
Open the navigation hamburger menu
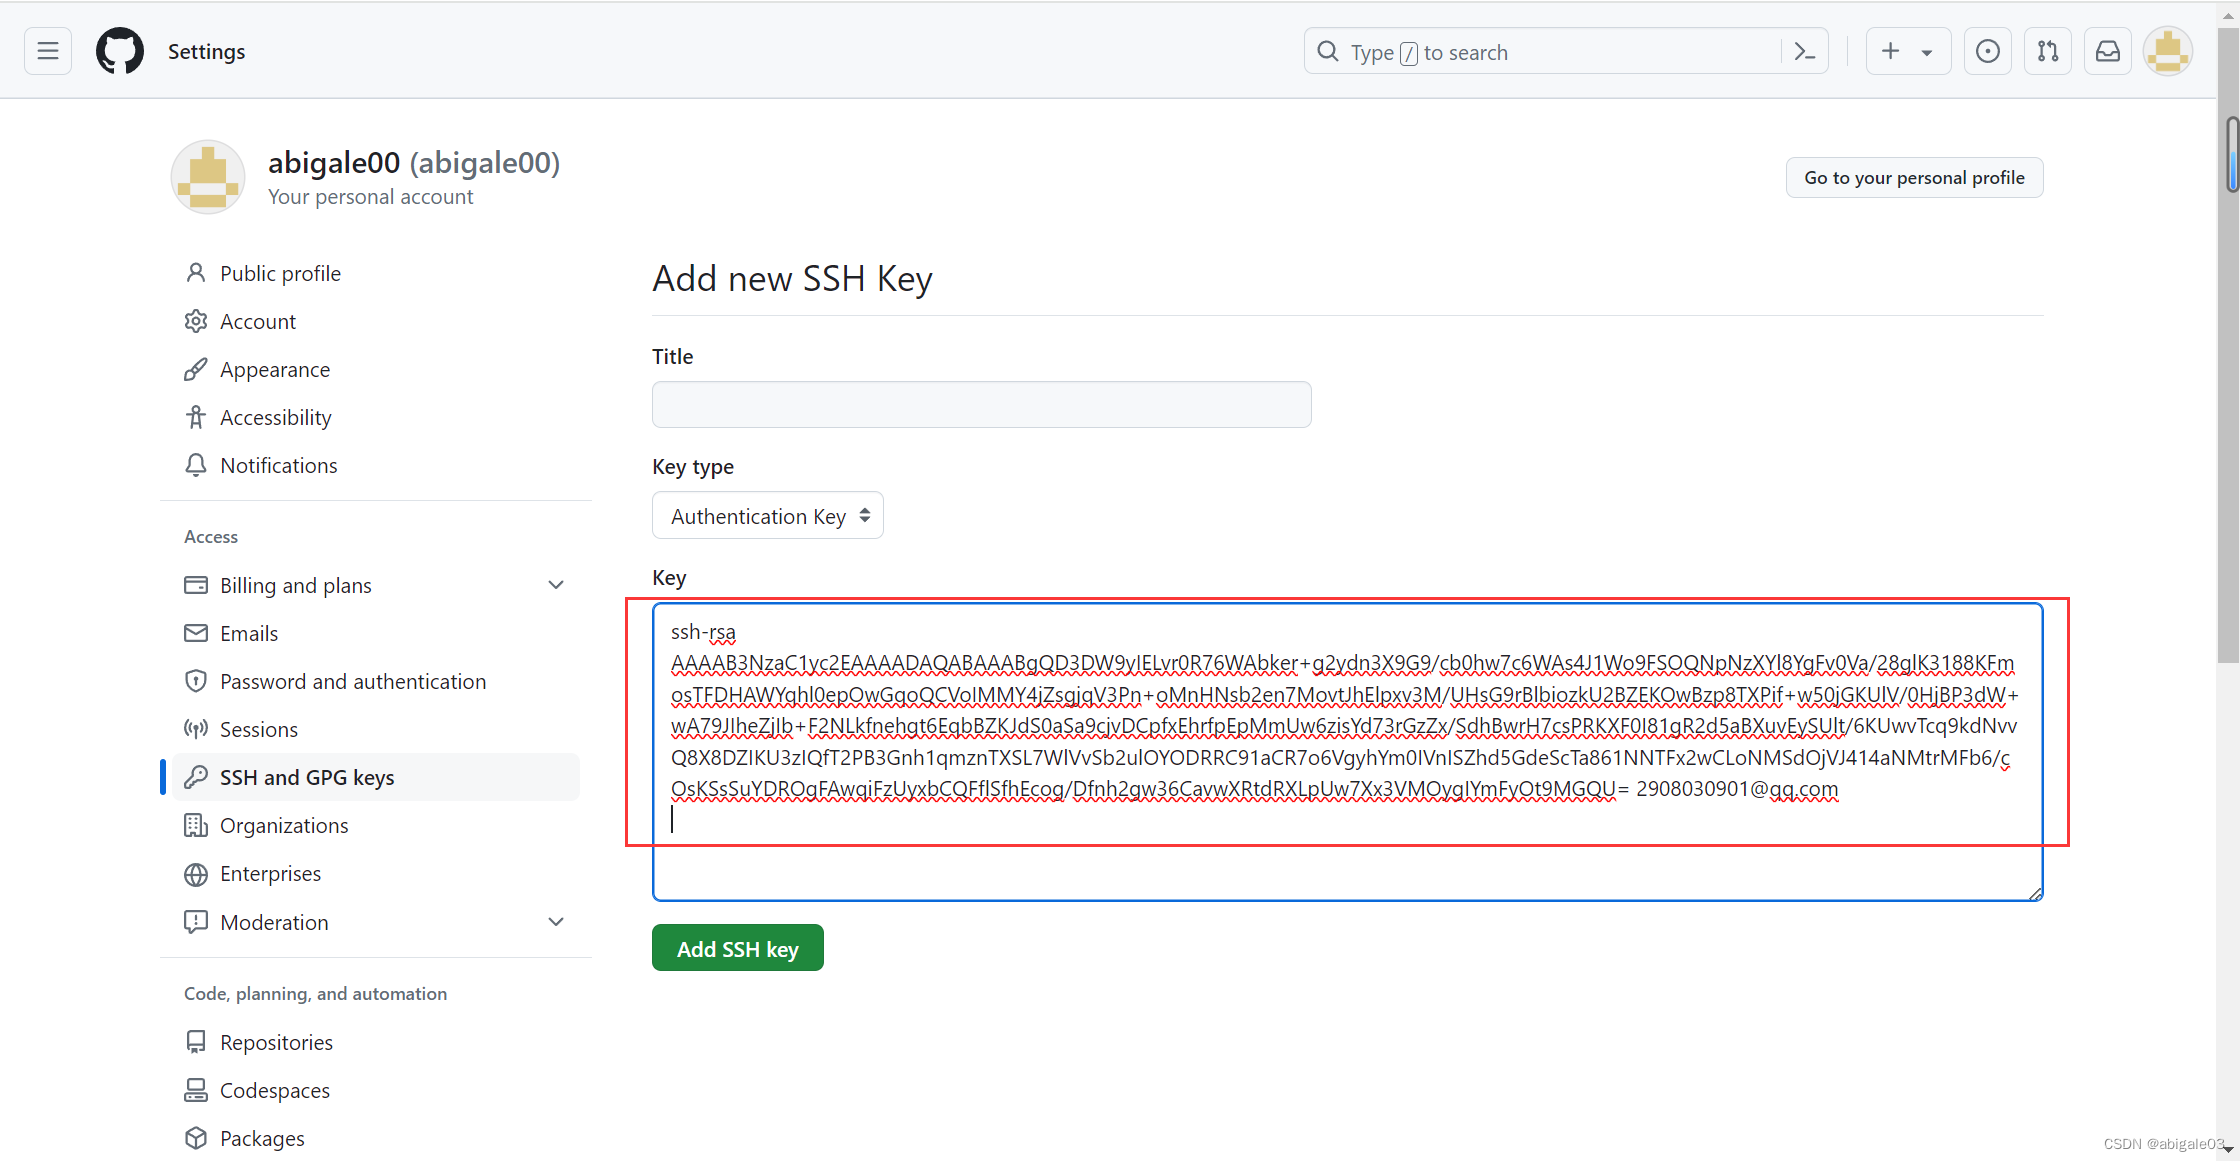click(x=47, y=51)
